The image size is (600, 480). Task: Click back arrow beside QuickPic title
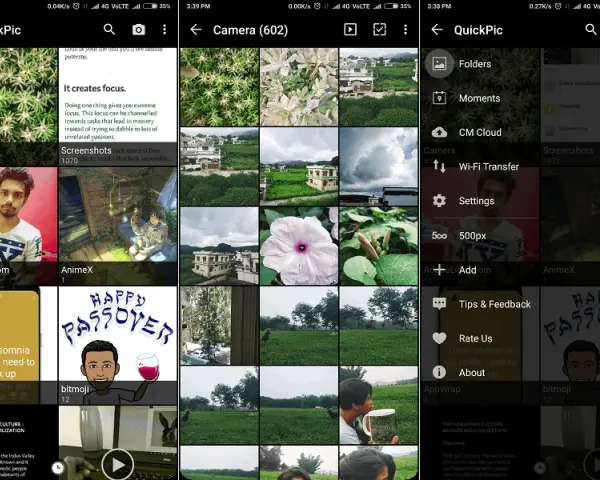pyautogui.click(x=437, y=29)
